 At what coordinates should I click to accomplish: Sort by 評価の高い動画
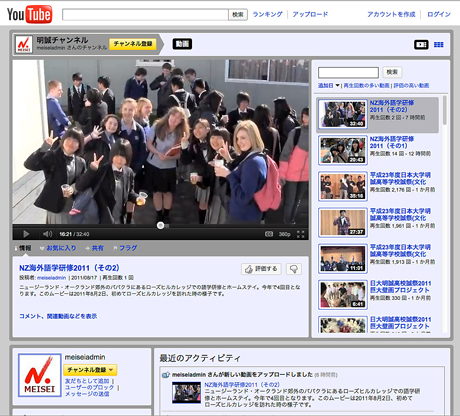pos(411,86)
